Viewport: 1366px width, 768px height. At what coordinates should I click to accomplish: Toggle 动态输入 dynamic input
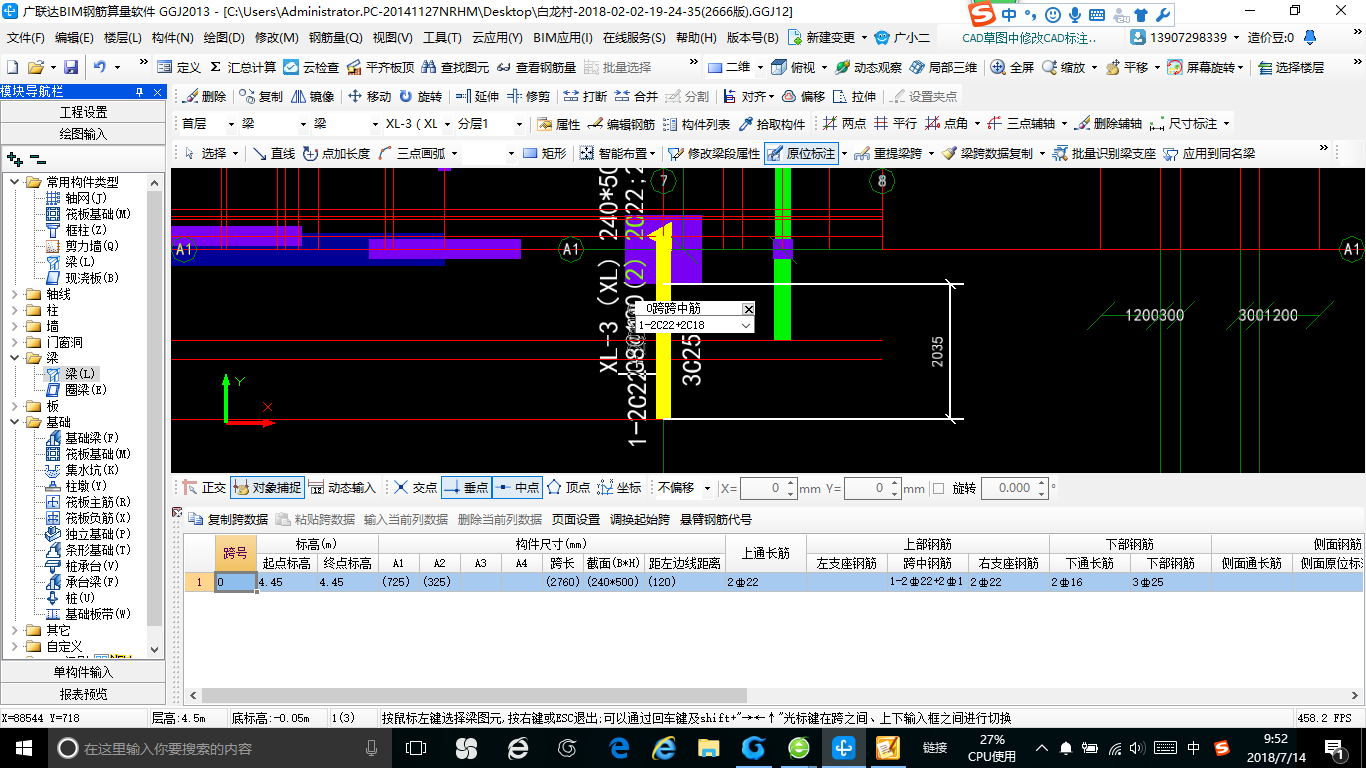[x=343, y=488]
